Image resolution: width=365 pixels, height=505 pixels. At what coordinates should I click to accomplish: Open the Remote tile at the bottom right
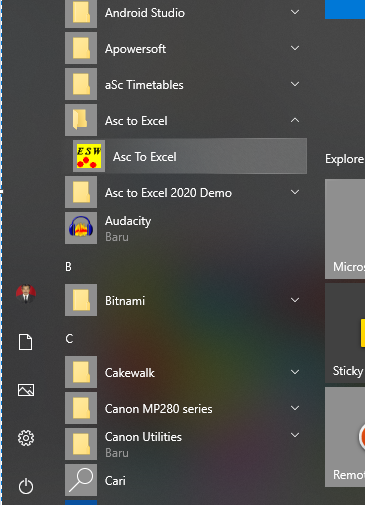tap(345, 437)
